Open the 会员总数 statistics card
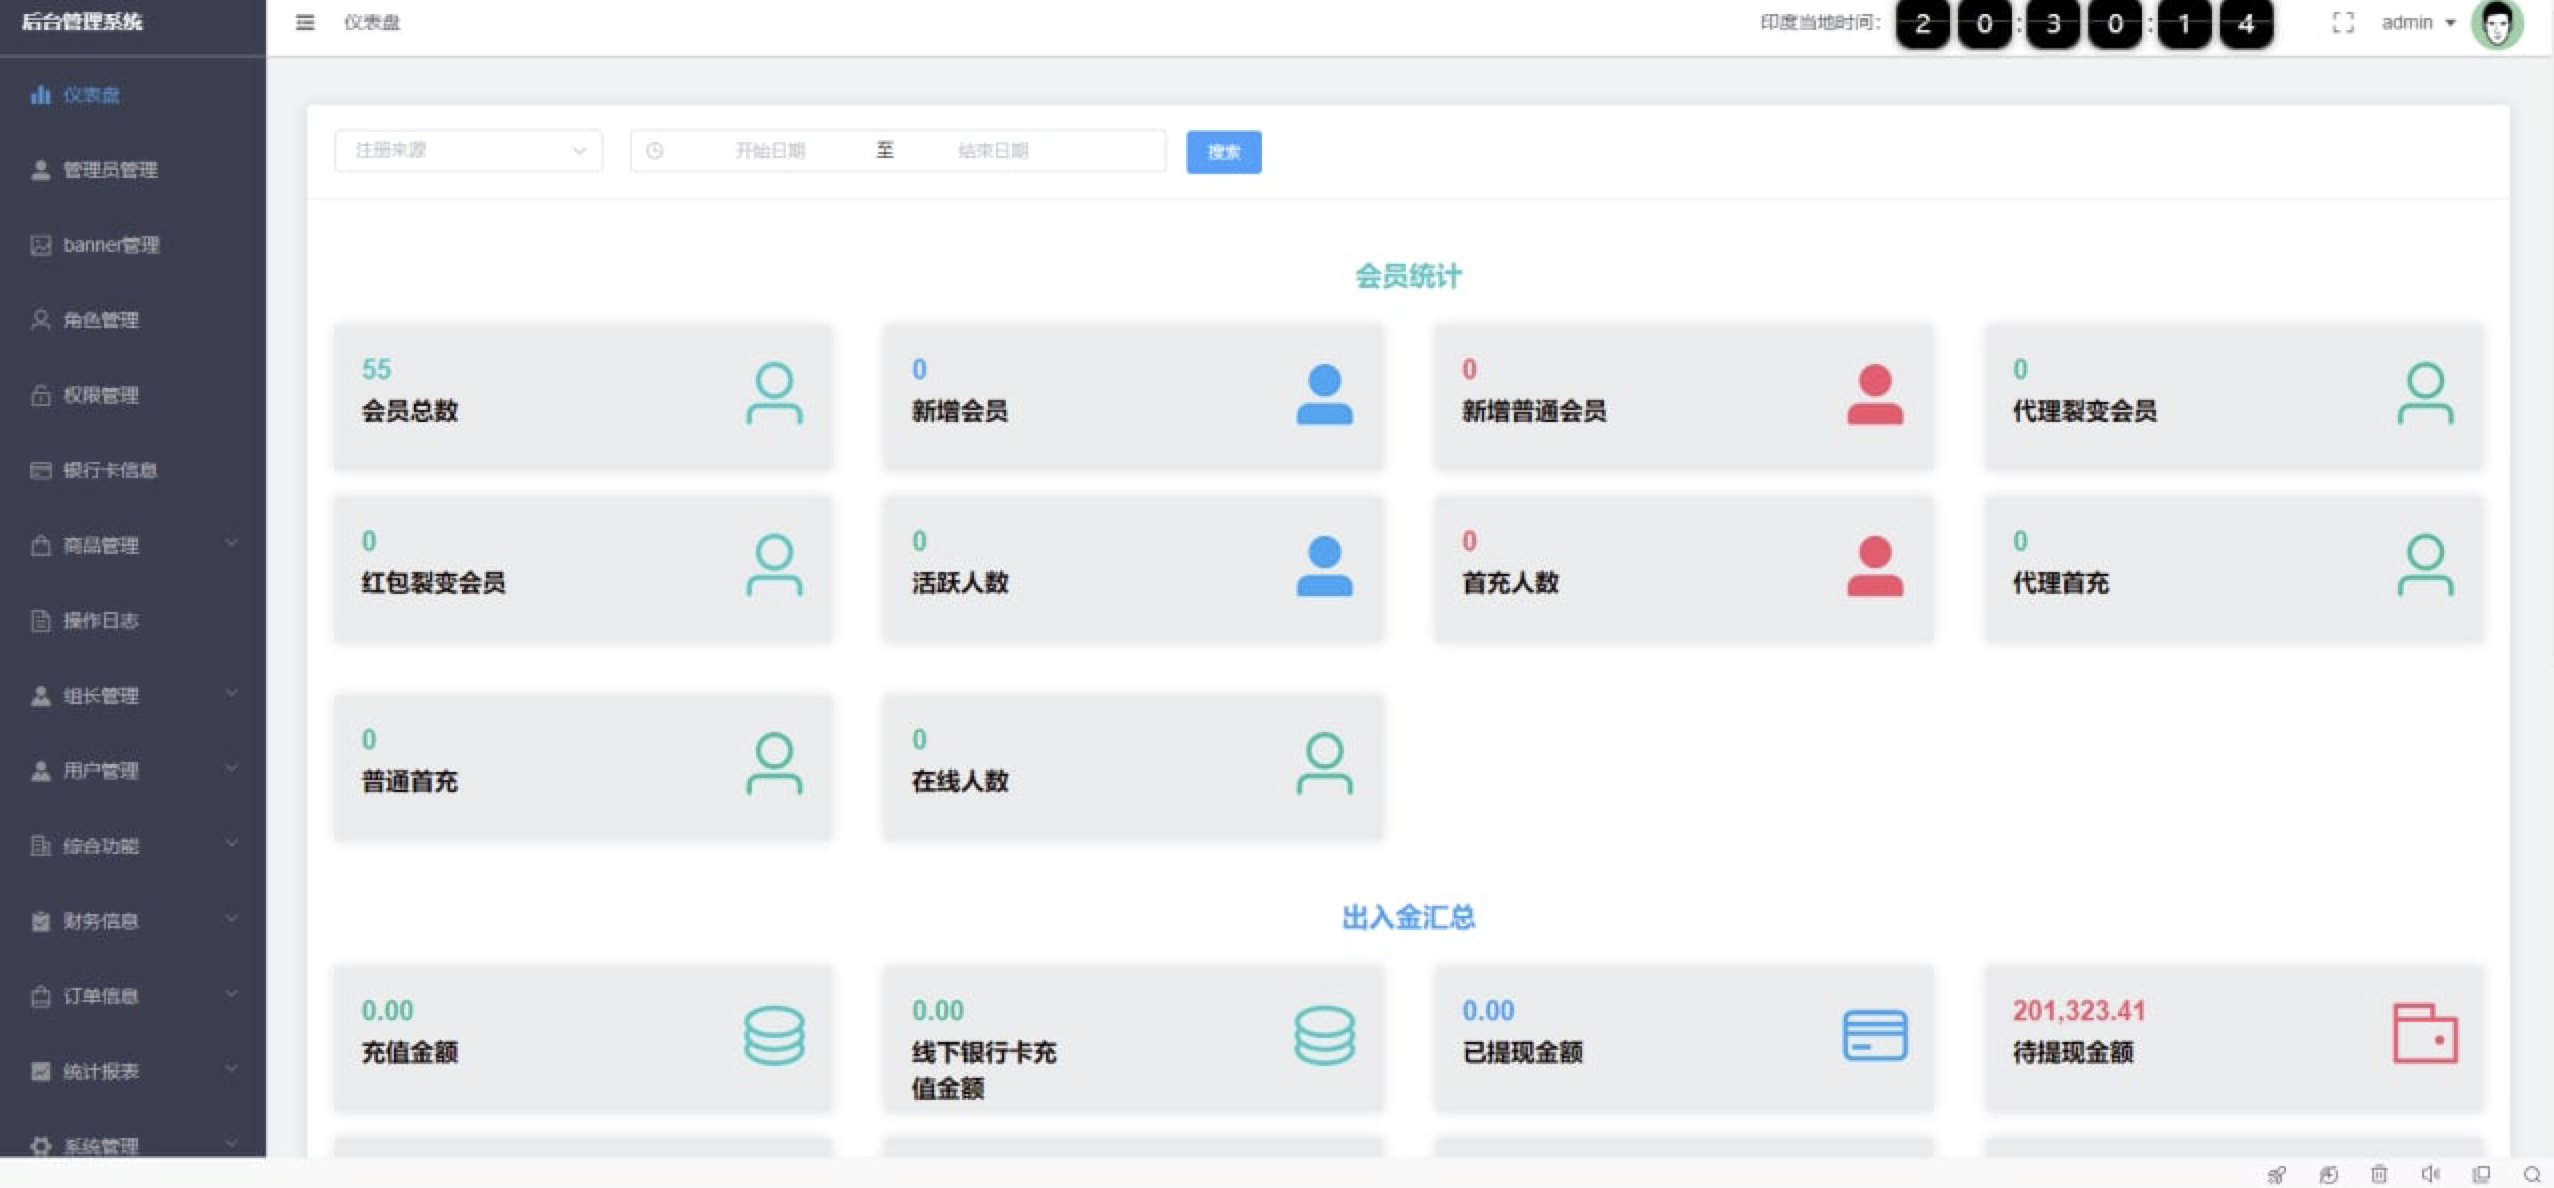The image size is (2554, 1188). (582, 396)
